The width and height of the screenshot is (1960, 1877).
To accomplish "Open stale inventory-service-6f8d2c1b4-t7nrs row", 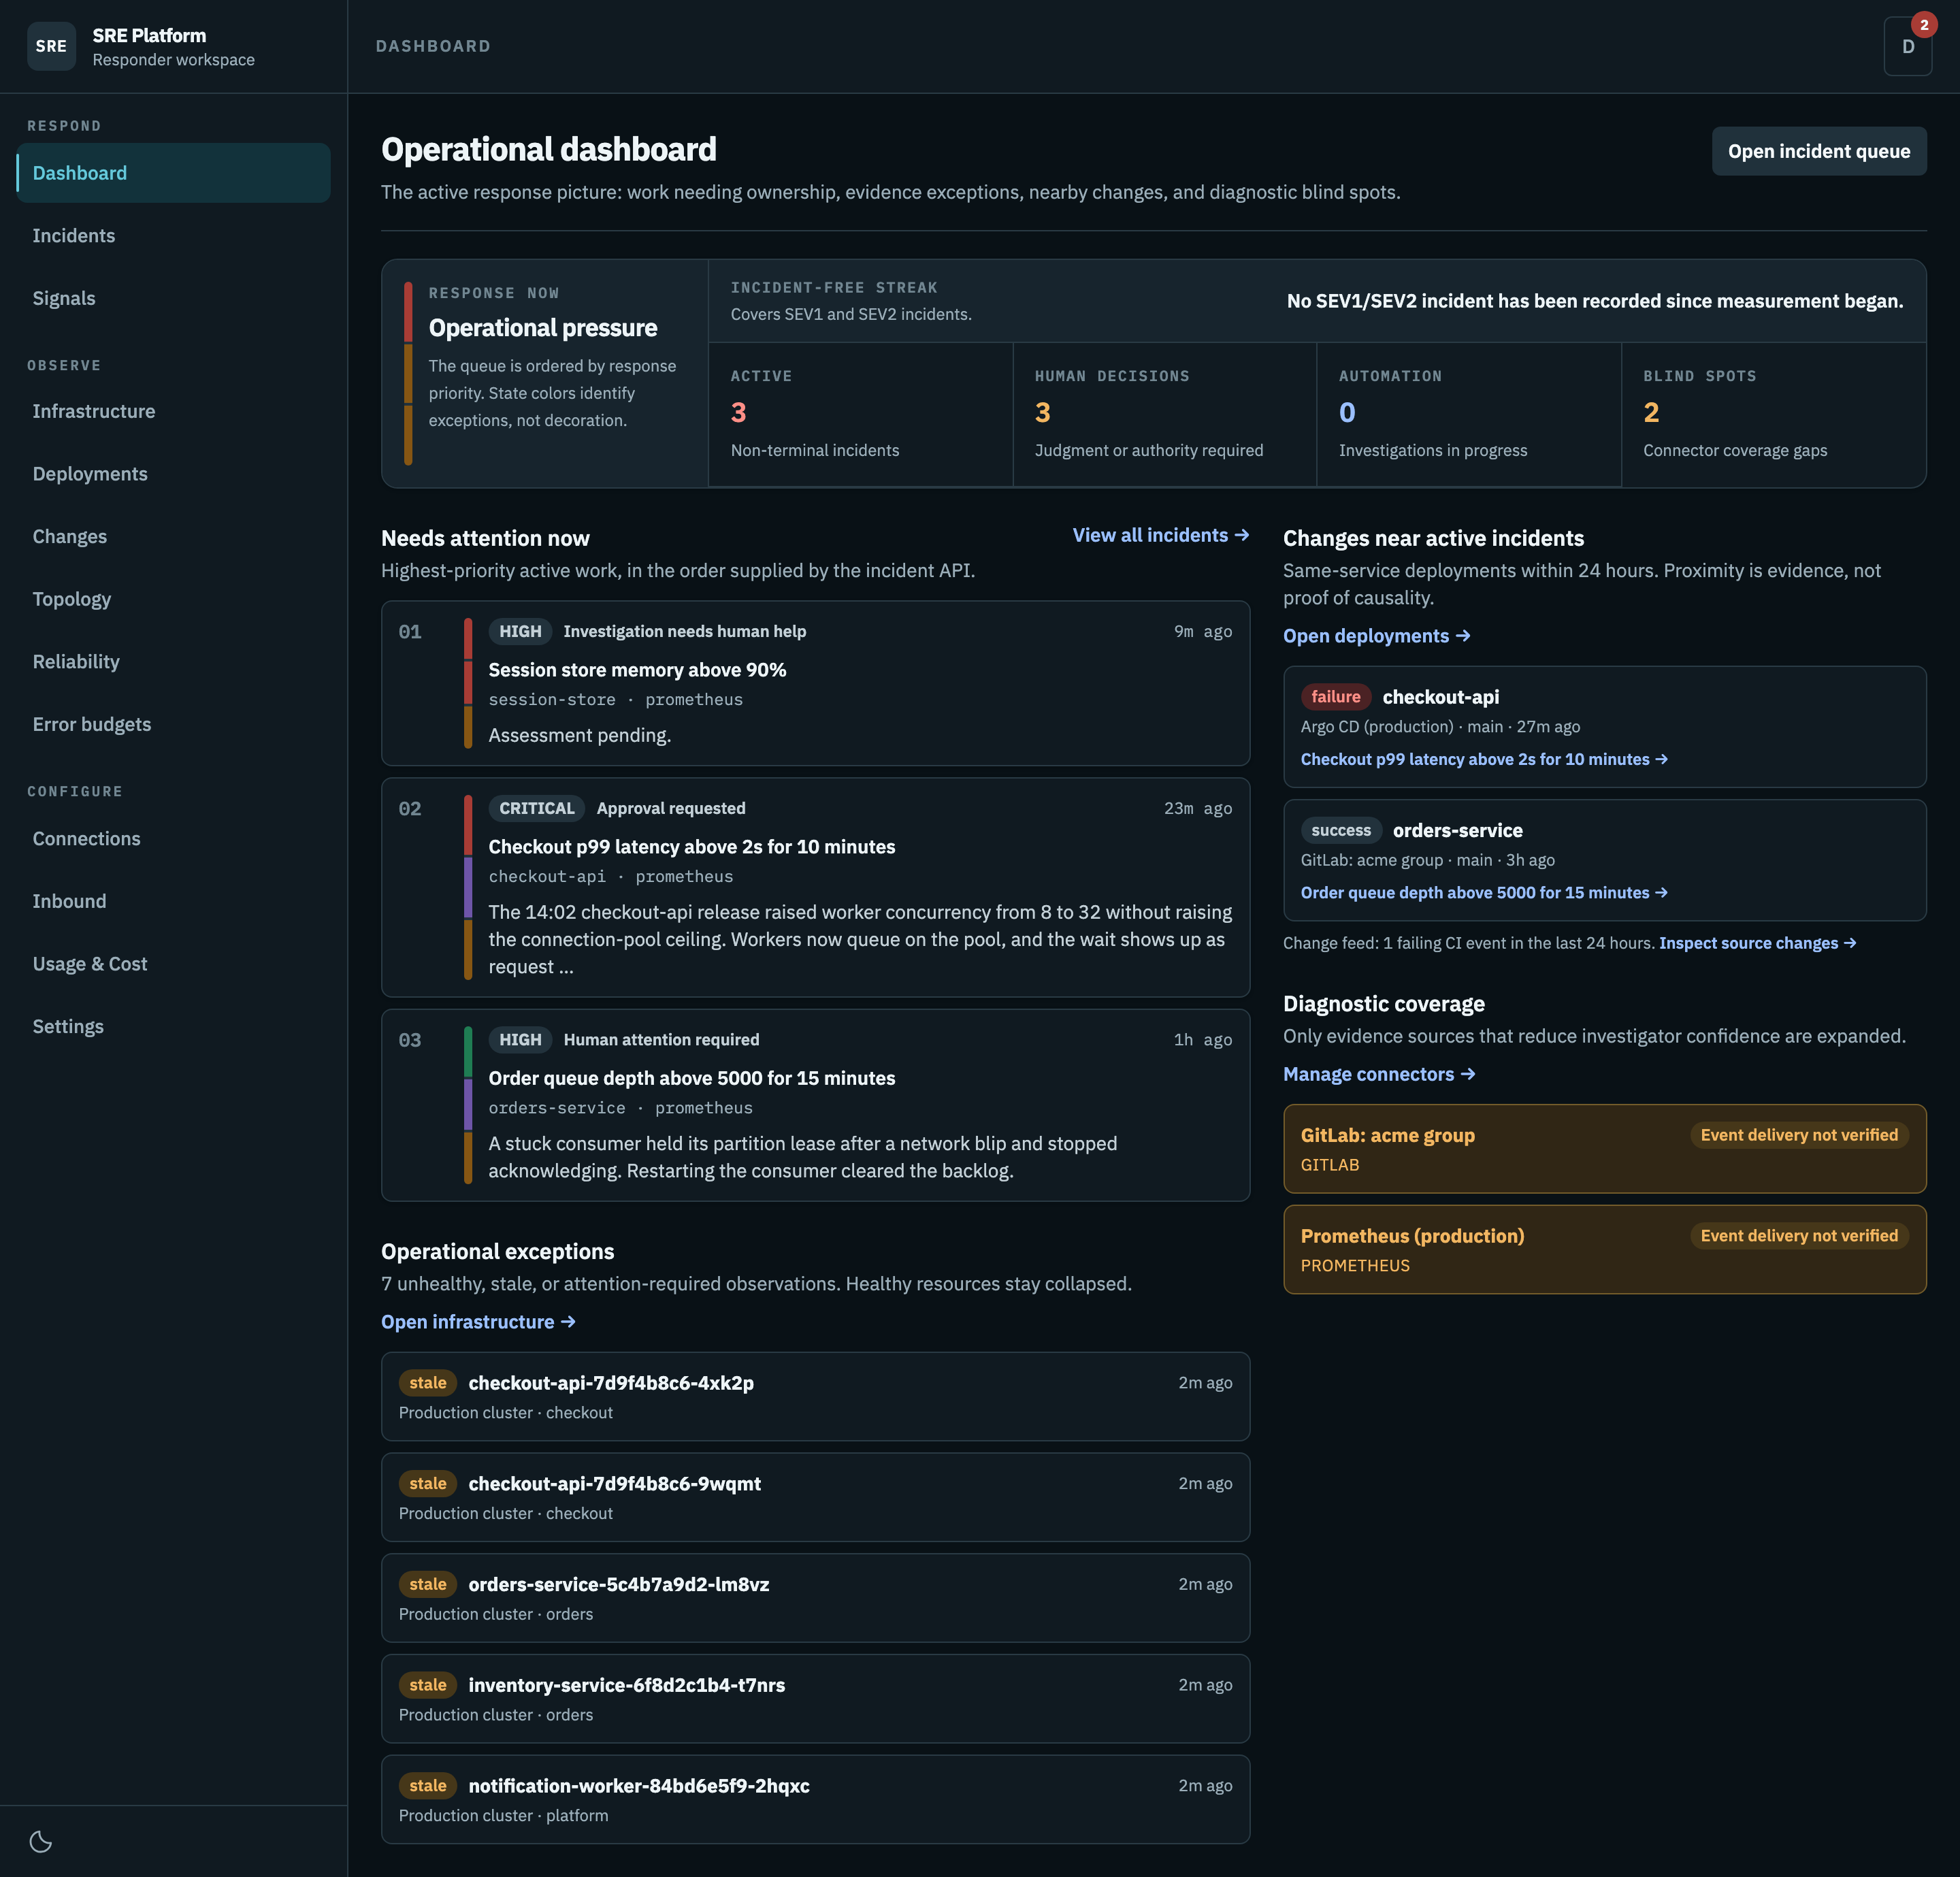I will tap(815, 1699).
